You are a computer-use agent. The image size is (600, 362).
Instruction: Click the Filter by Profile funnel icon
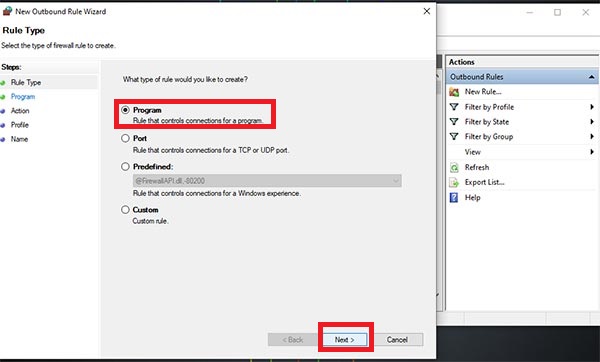(454, 107)
